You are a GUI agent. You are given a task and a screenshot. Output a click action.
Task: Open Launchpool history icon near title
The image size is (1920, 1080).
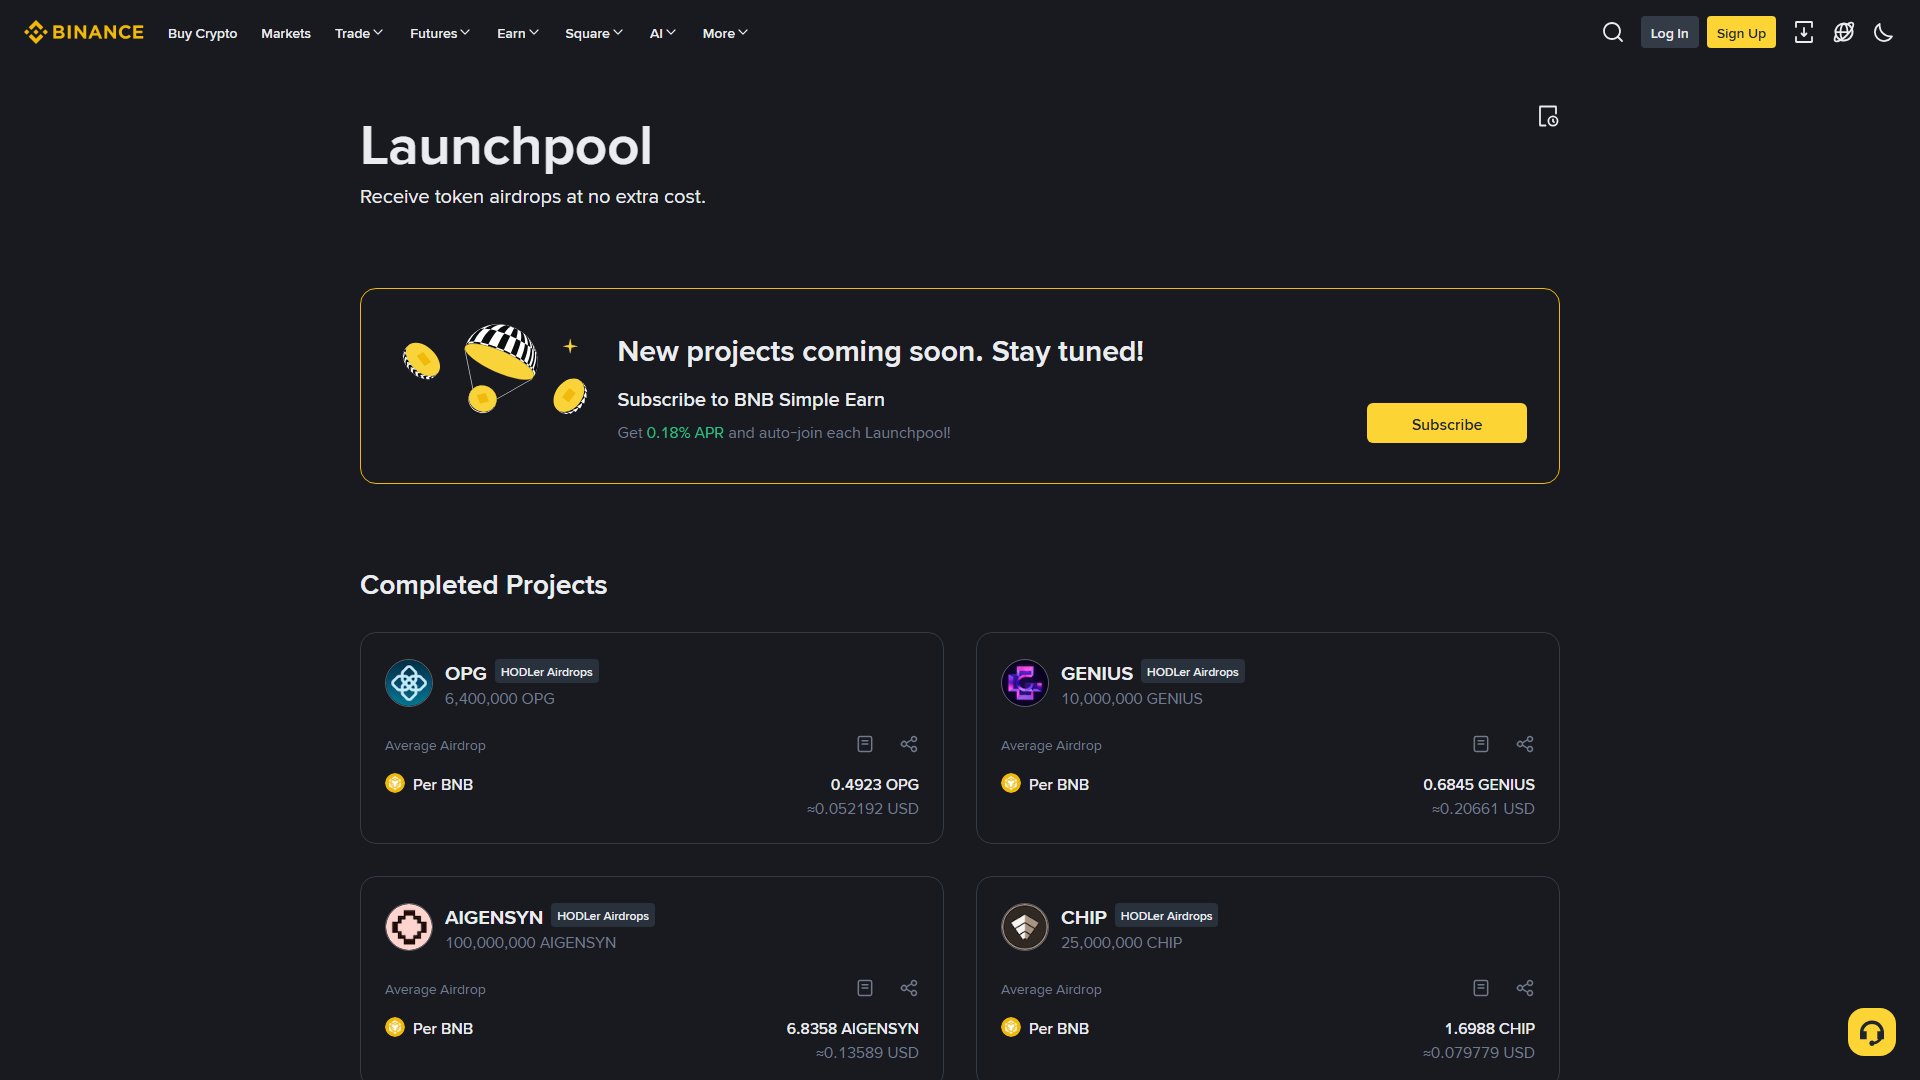pos(1548,117)
